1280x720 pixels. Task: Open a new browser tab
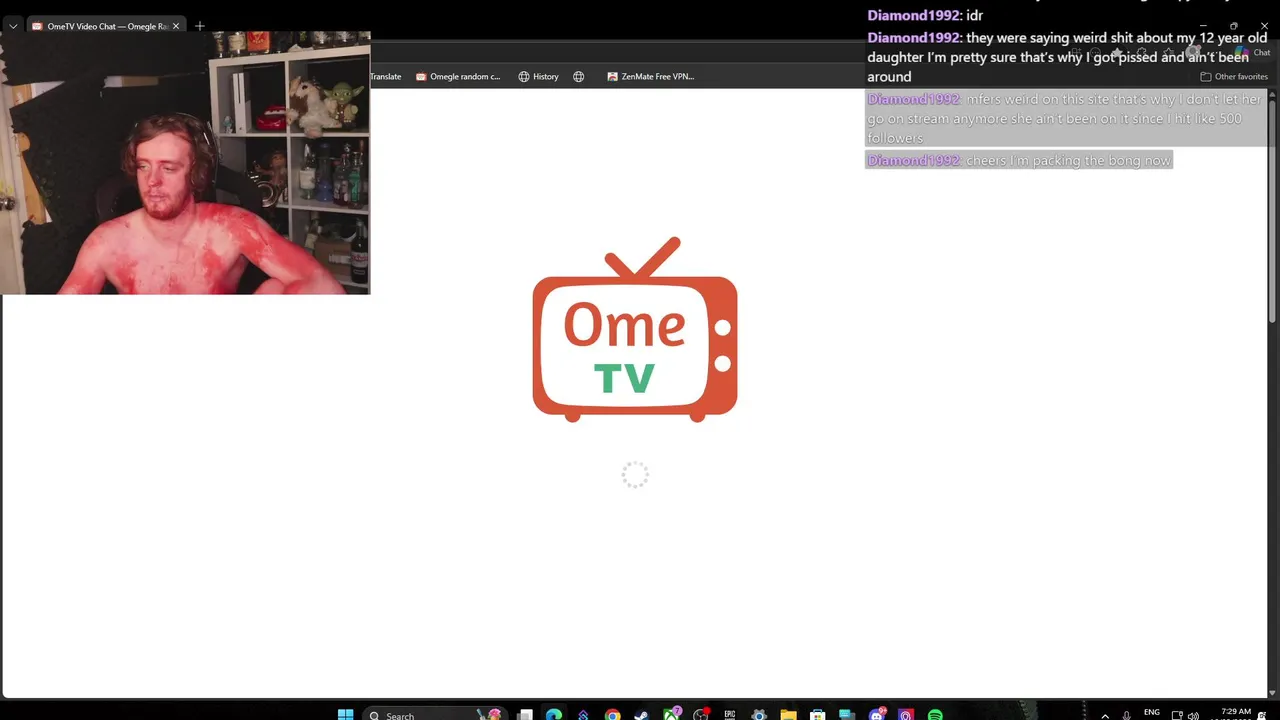click(x=200, y=26)
